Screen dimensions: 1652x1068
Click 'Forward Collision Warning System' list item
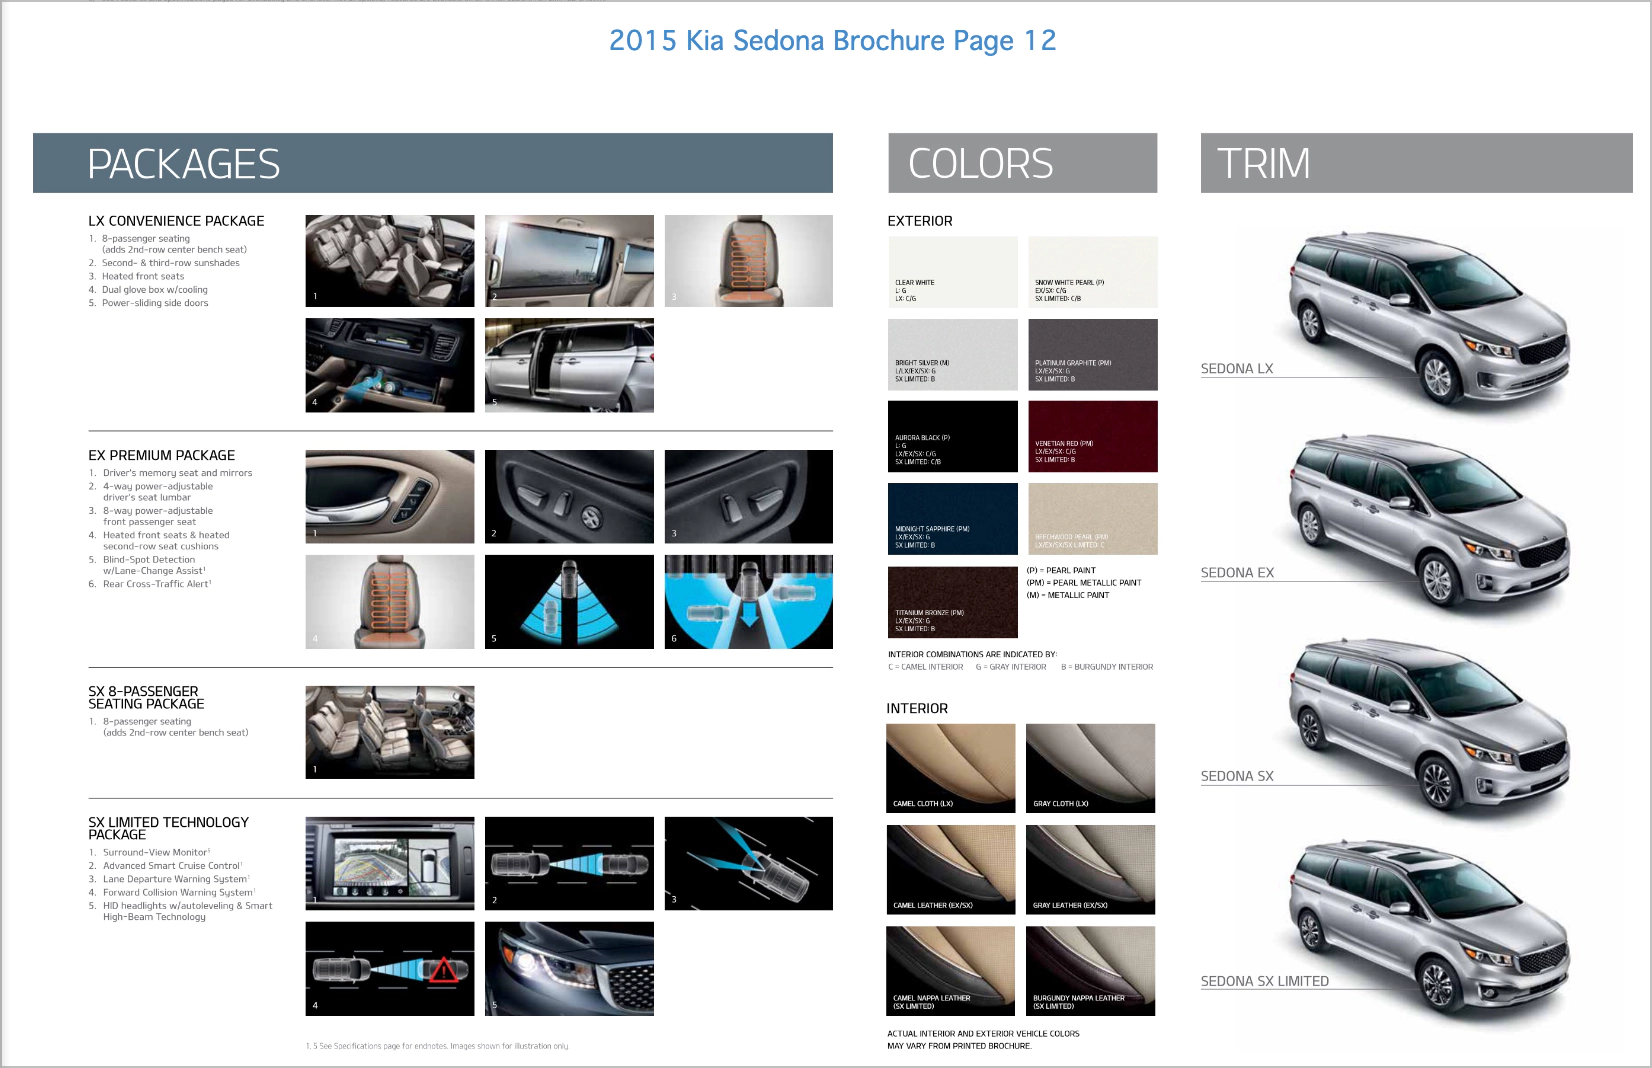pyautogui.click(x=179, y=892)
